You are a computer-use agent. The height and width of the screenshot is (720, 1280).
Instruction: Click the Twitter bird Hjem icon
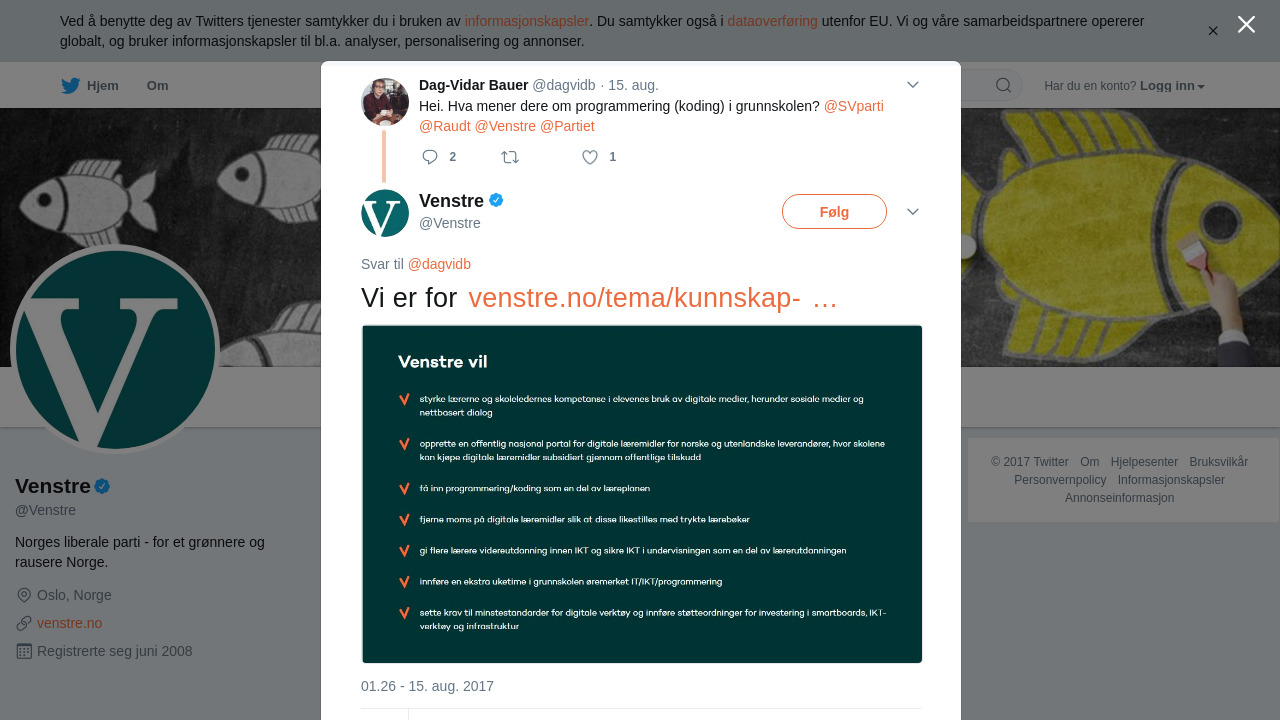click(x=70, y=85)
